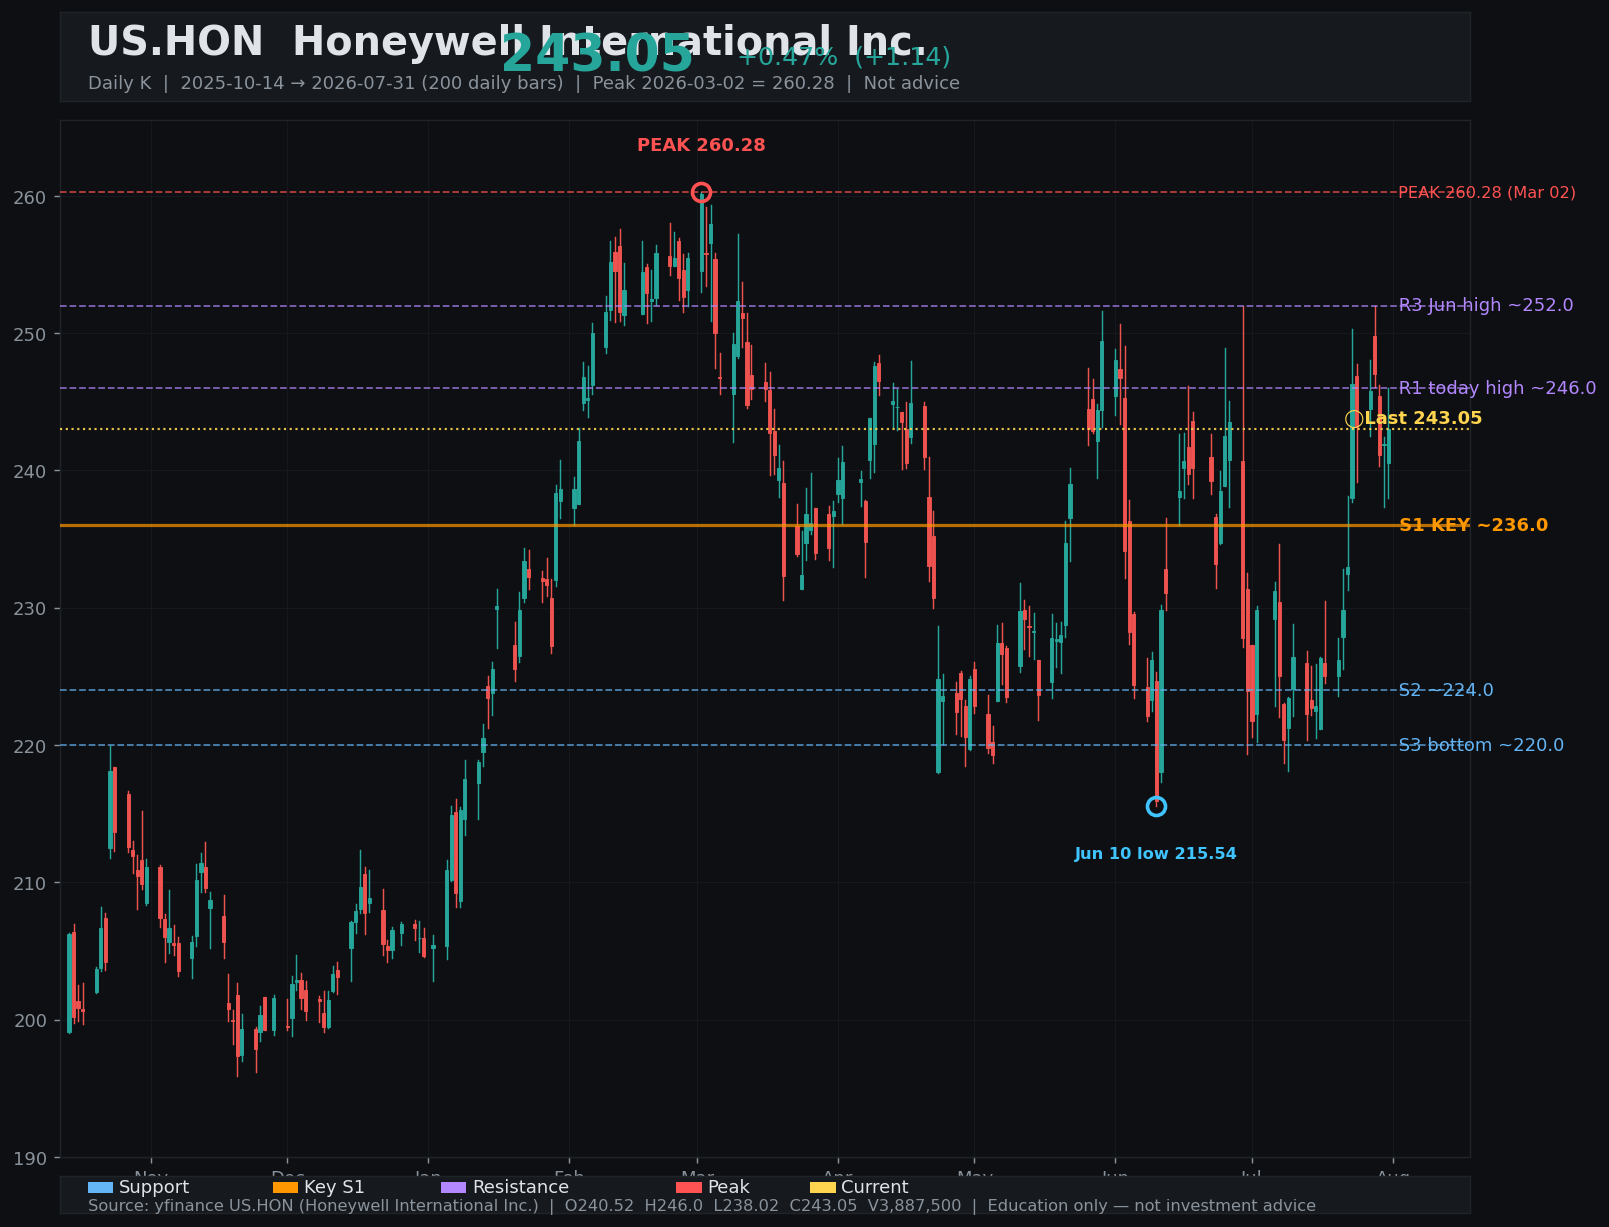Click the "Last 243.05" label
Image resolution: width=1609 pixels, height=1227 pixels.
(x=1423, y=419)
